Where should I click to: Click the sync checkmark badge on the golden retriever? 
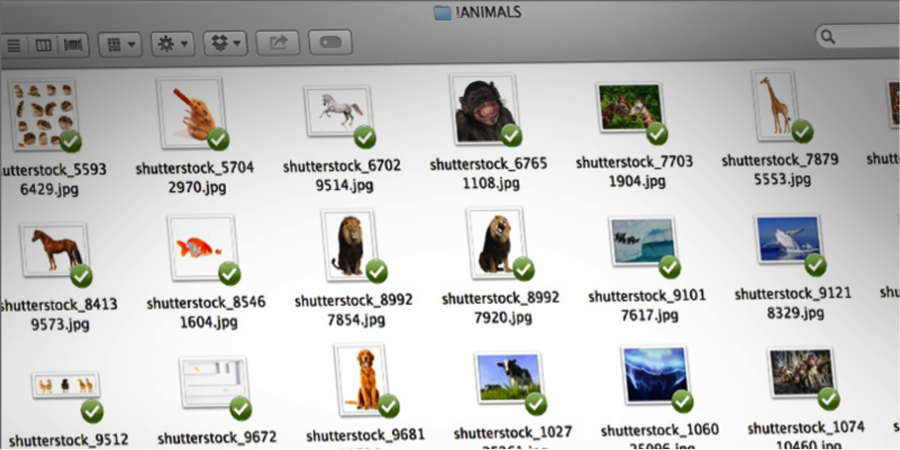tap(389, 406)
